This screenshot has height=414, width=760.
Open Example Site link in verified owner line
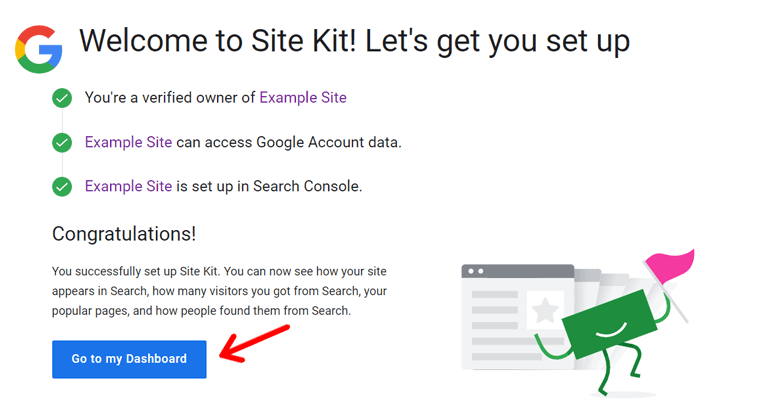(x=303, y=98)
